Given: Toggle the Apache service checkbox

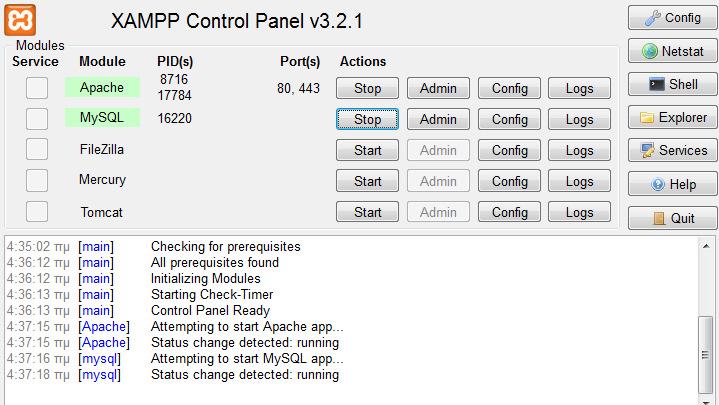Looking at the screenshot, I should (37, 88).
